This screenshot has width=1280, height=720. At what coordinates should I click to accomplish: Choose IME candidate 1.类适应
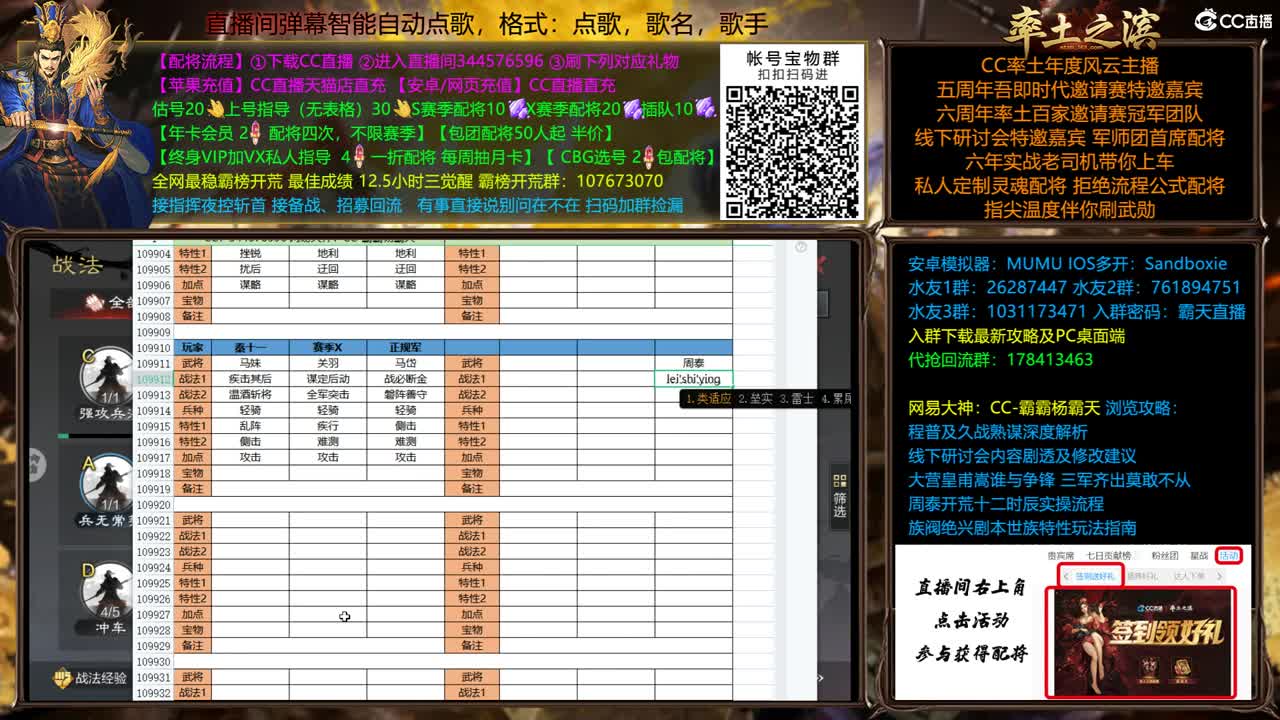point(709,398)
